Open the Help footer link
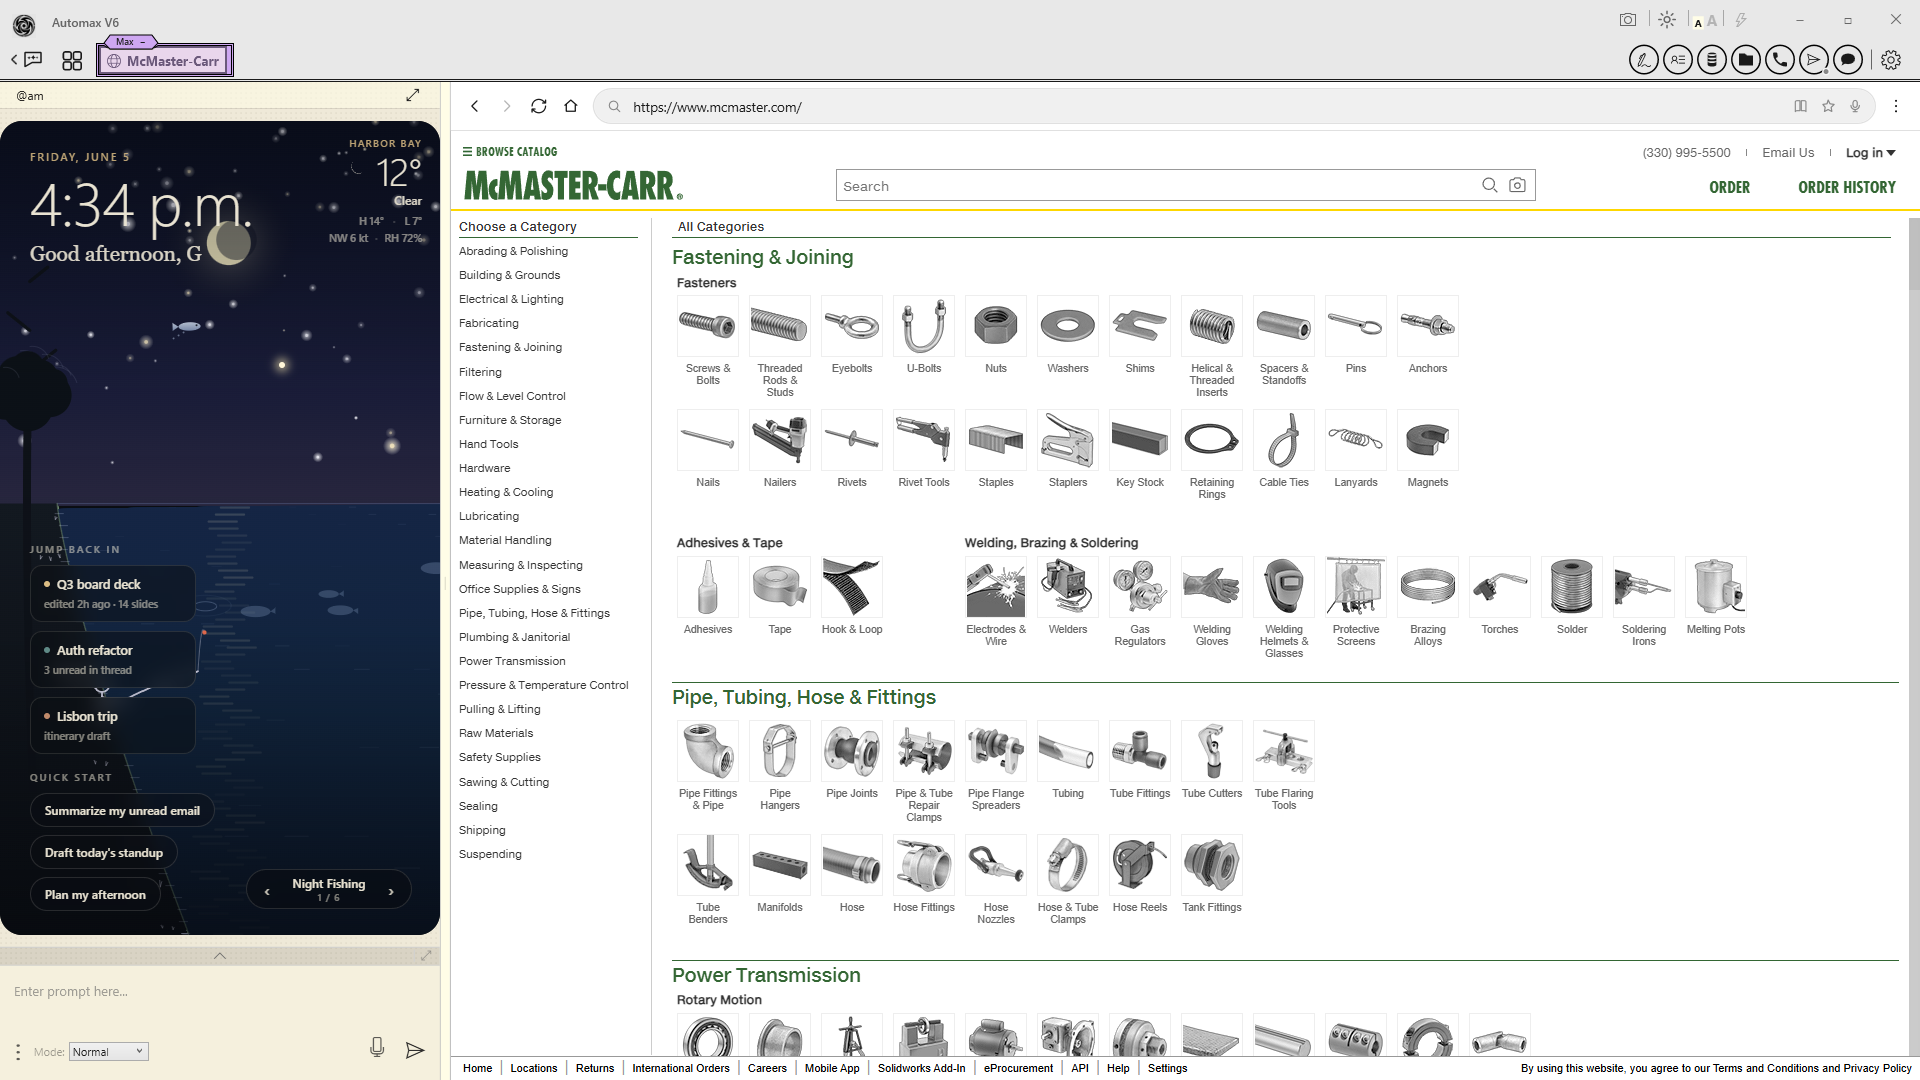The image size is (1920, 1080). coord(1118,1068)
